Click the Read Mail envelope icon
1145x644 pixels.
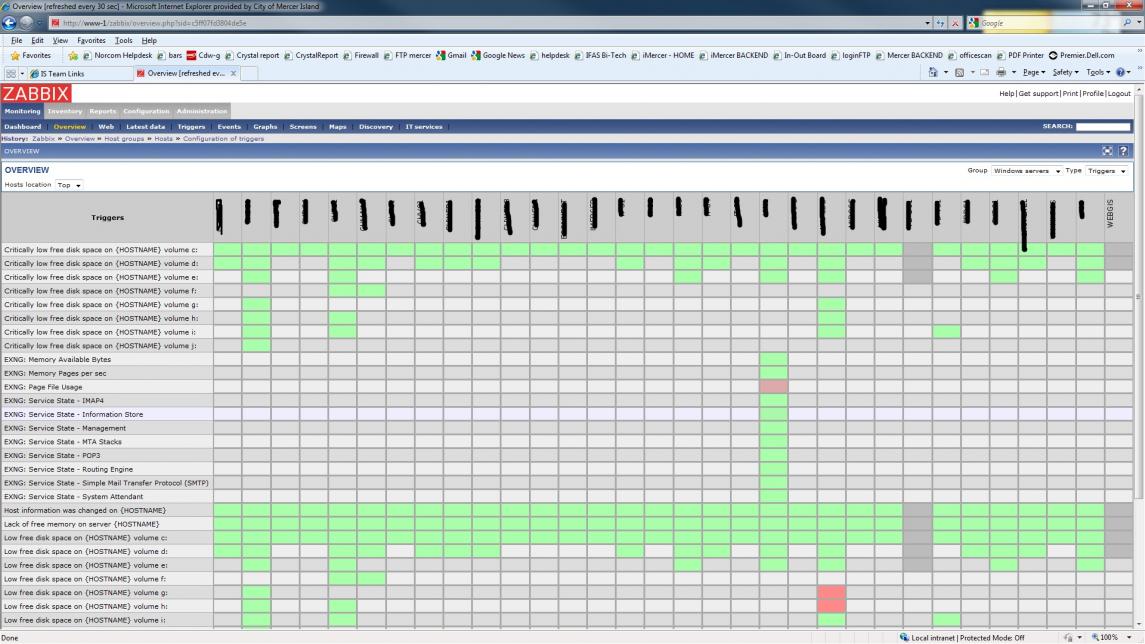(x=984, y=72)
